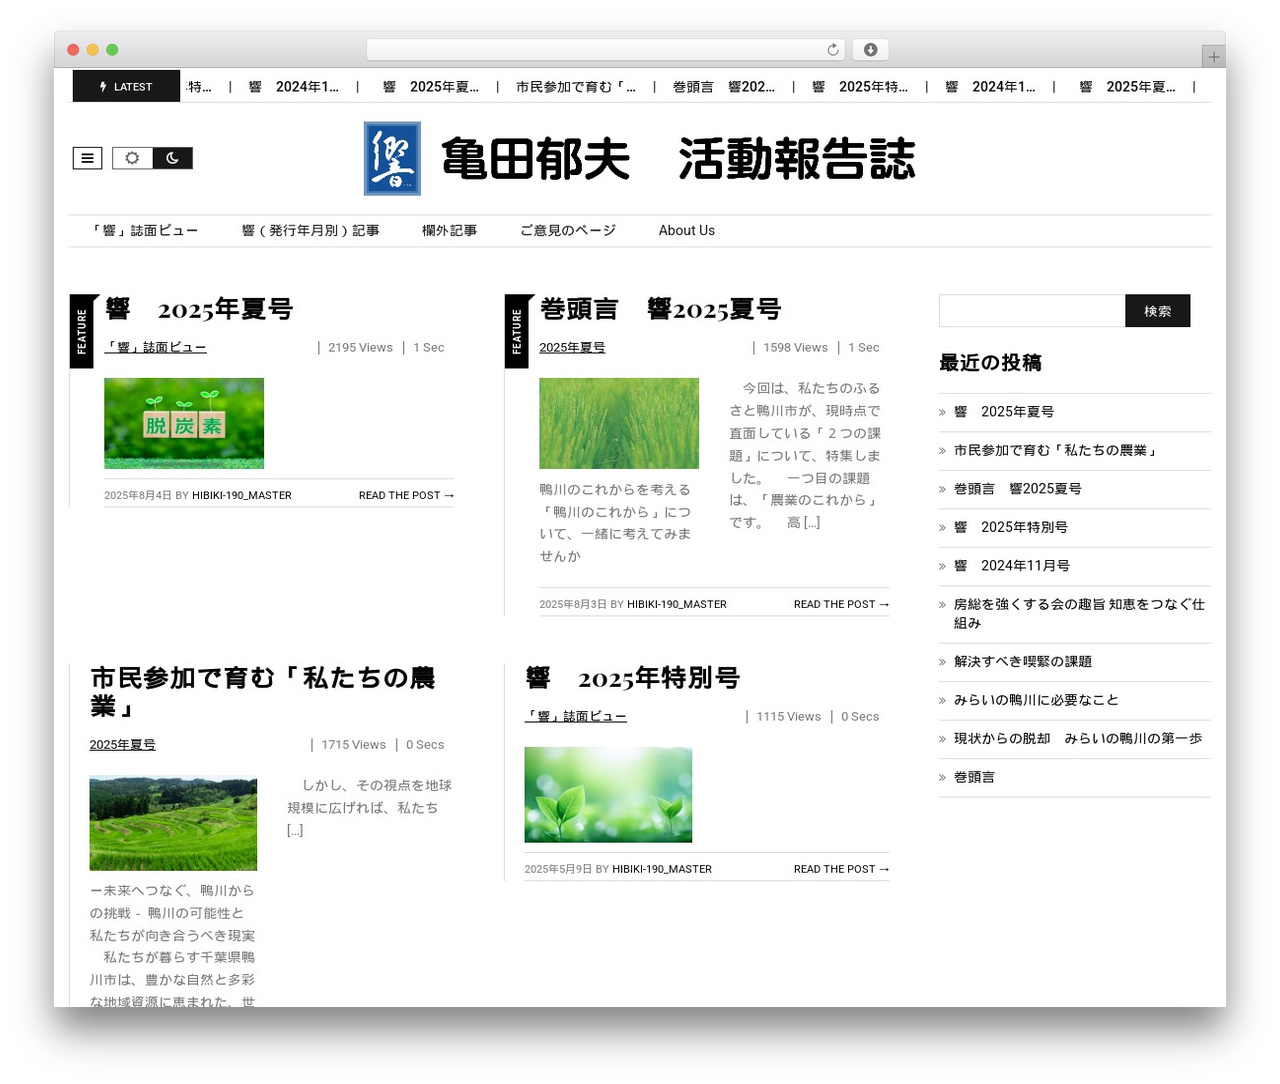
Task: Open sidebar link 解決すべき喫緊の課題
Action: coord(1023,661)
